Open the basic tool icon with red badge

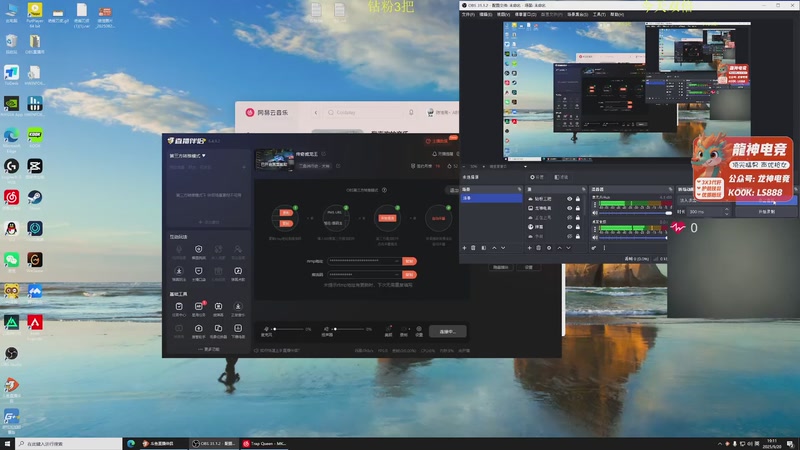click(x=198, y=309)
